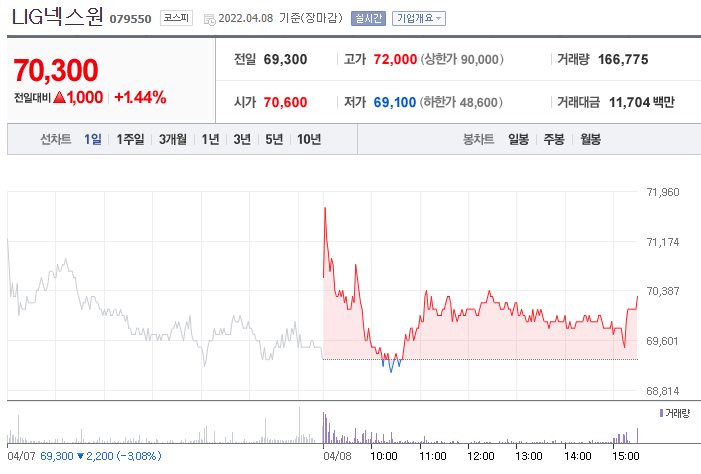Click the stock name LIG넥스원
This screenshot has width=701, height=474.
pos(57,17)
